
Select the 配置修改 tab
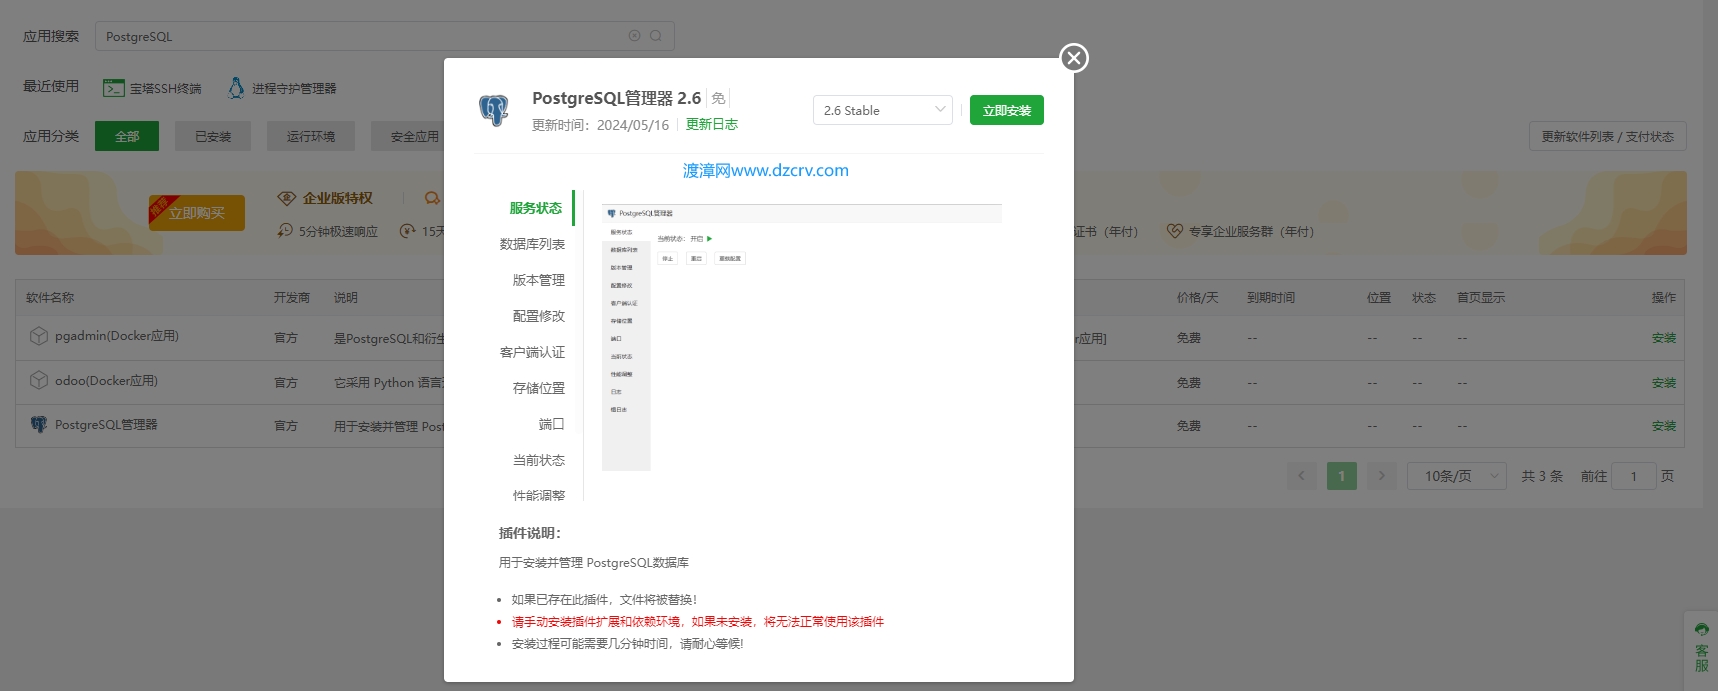538,316
